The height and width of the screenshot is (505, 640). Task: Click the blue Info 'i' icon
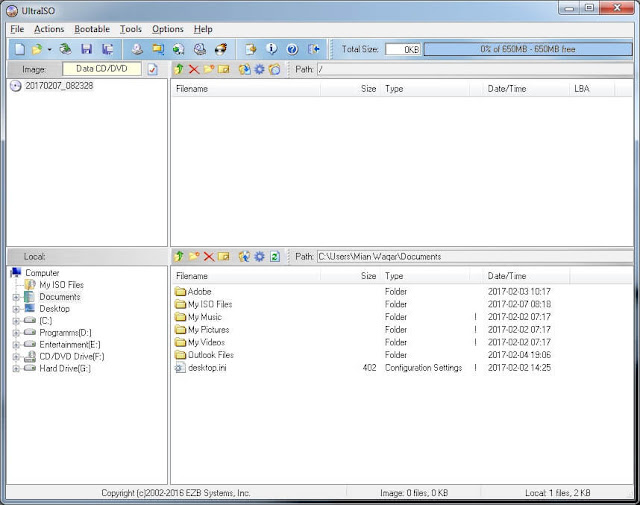pos(271,49)
